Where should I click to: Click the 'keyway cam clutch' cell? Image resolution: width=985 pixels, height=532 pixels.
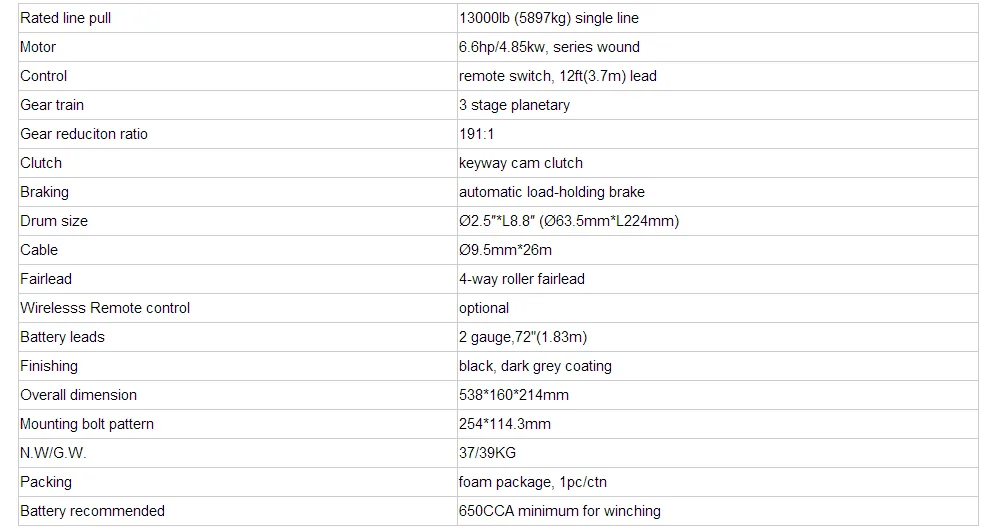pyautogui.click(x=717, y=163)
